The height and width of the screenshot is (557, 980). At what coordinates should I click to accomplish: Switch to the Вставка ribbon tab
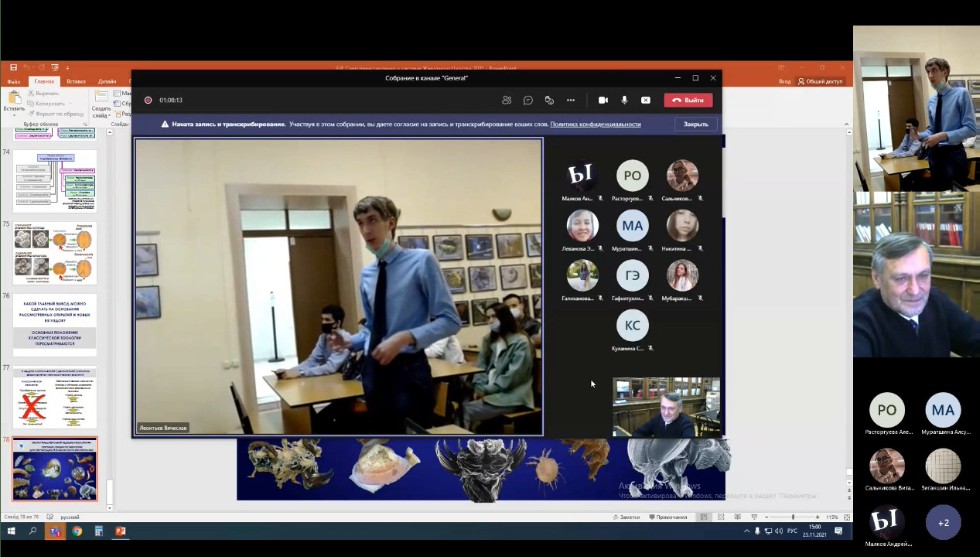[76, 81]
